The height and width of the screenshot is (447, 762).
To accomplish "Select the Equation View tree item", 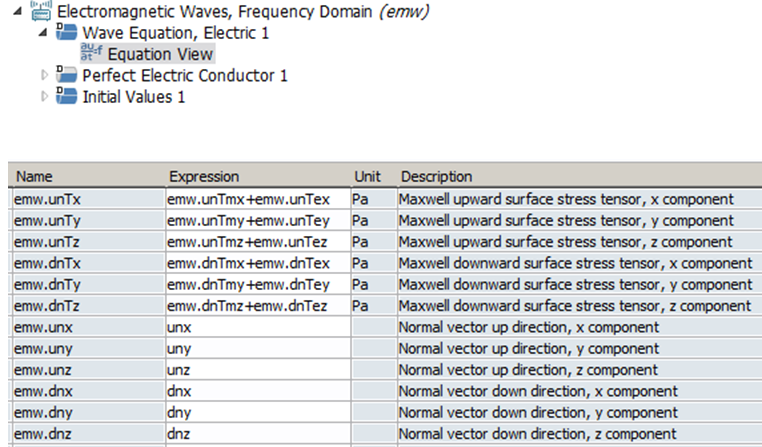I will 160,54.
